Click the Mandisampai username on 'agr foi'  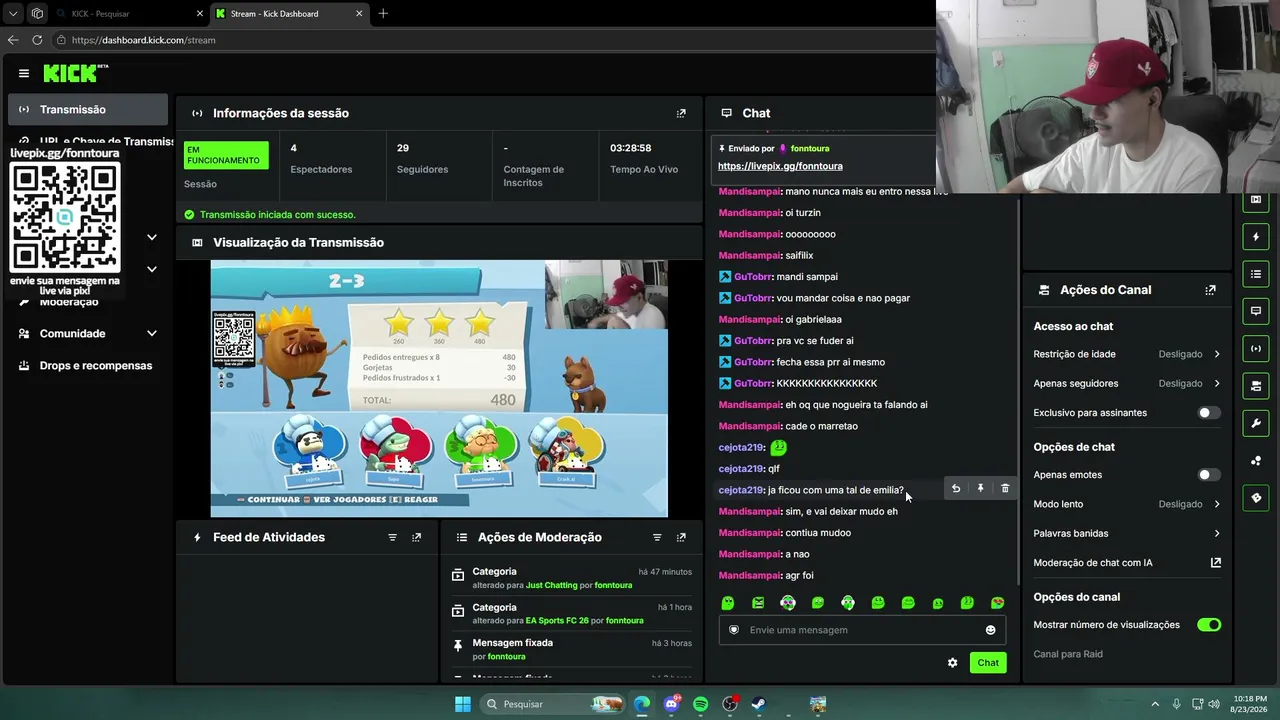click(x=750, y=576)
